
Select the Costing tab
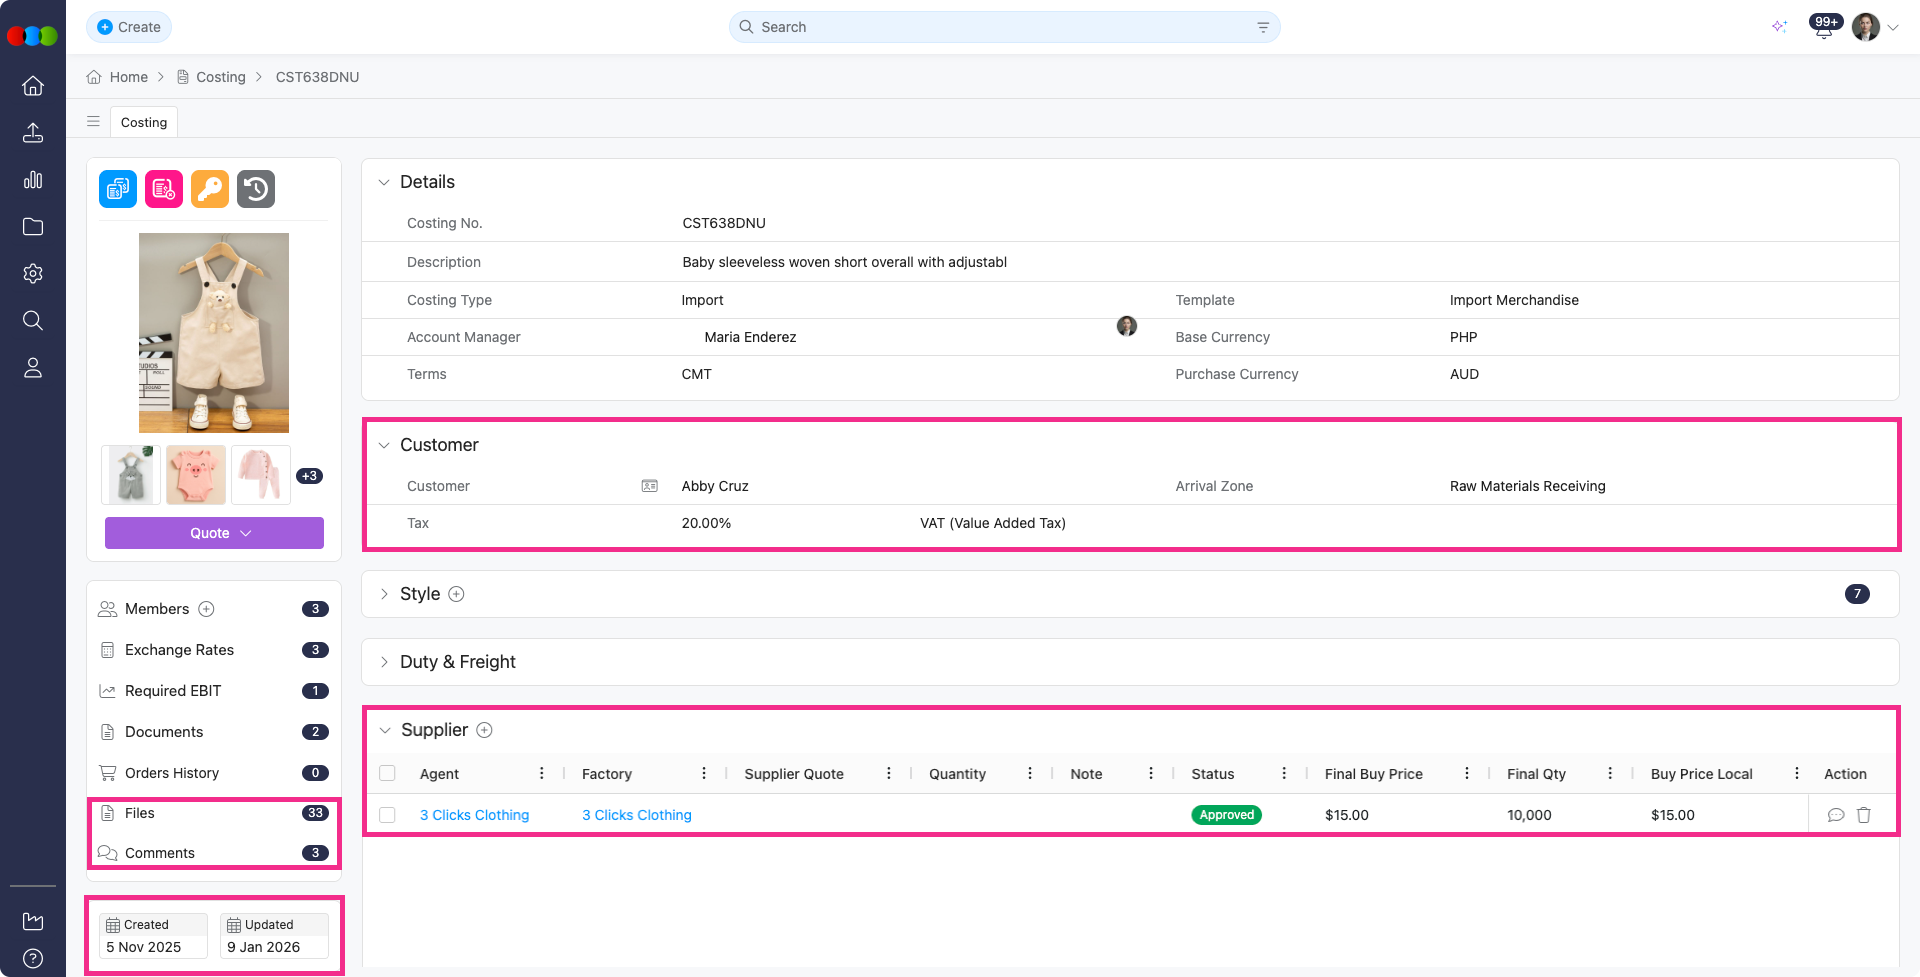(x=144, y=122)
